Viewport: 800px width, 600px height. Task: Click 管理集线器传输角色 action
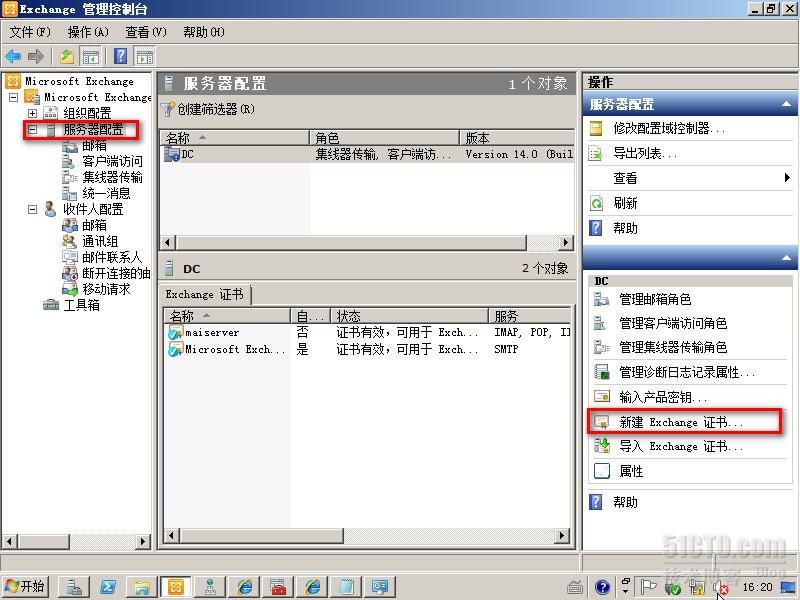click(673, 347)
